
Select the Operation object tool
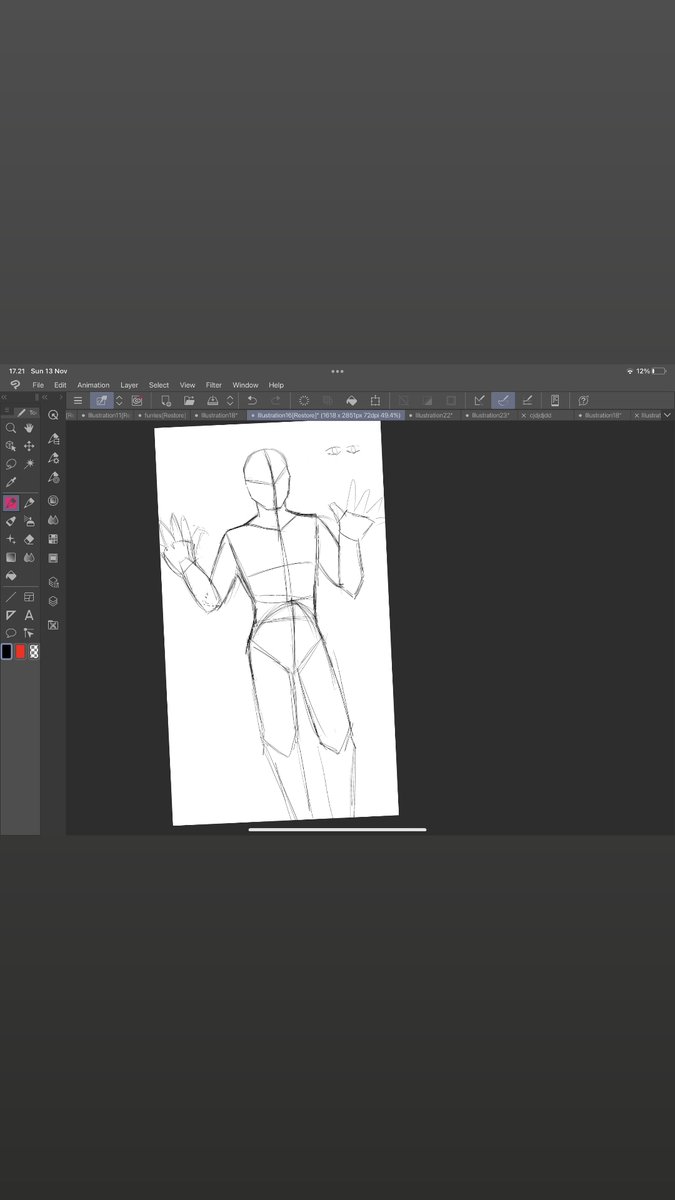click(11, 446)
